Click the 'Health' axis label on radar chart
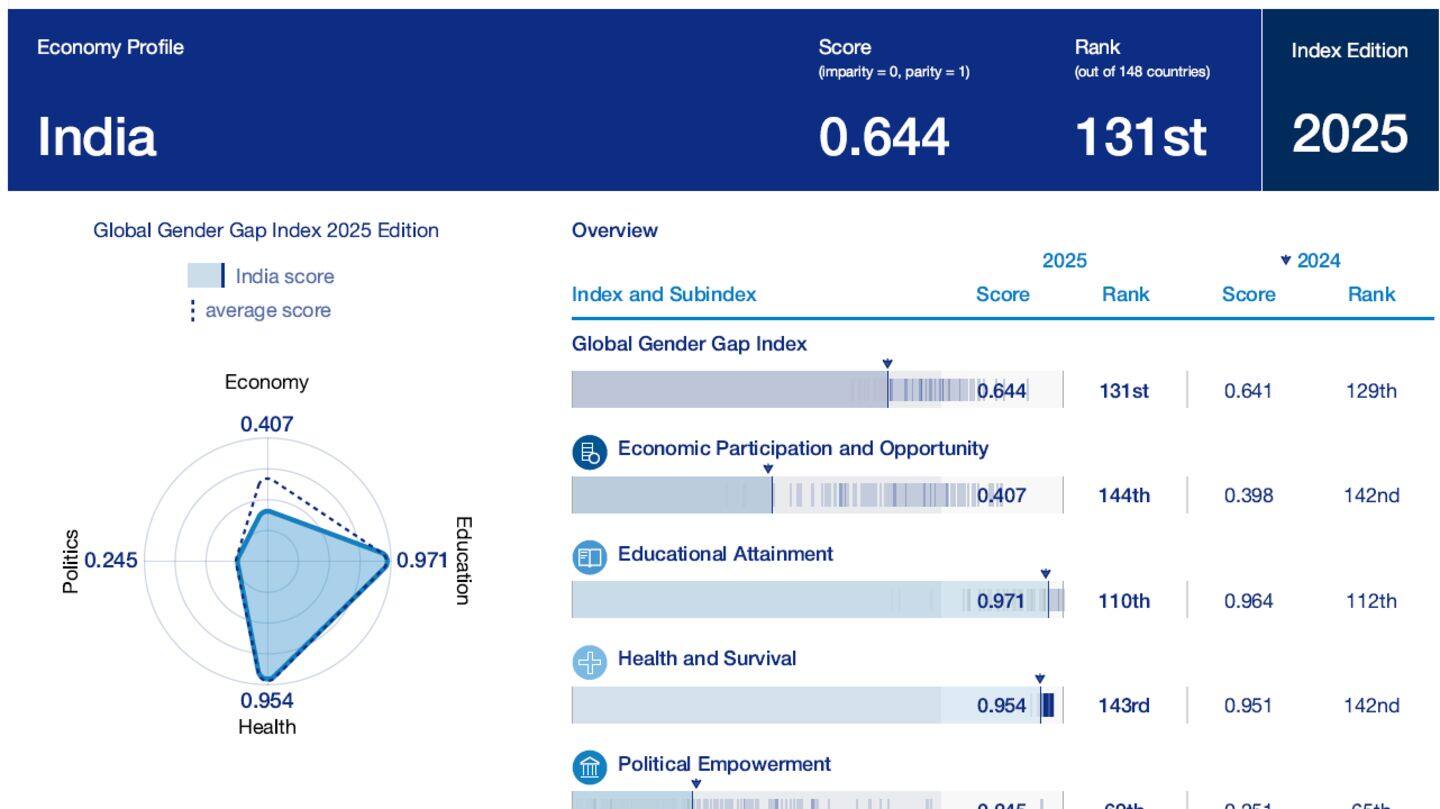Screen dimensions: 1440x809 (267, 727)
